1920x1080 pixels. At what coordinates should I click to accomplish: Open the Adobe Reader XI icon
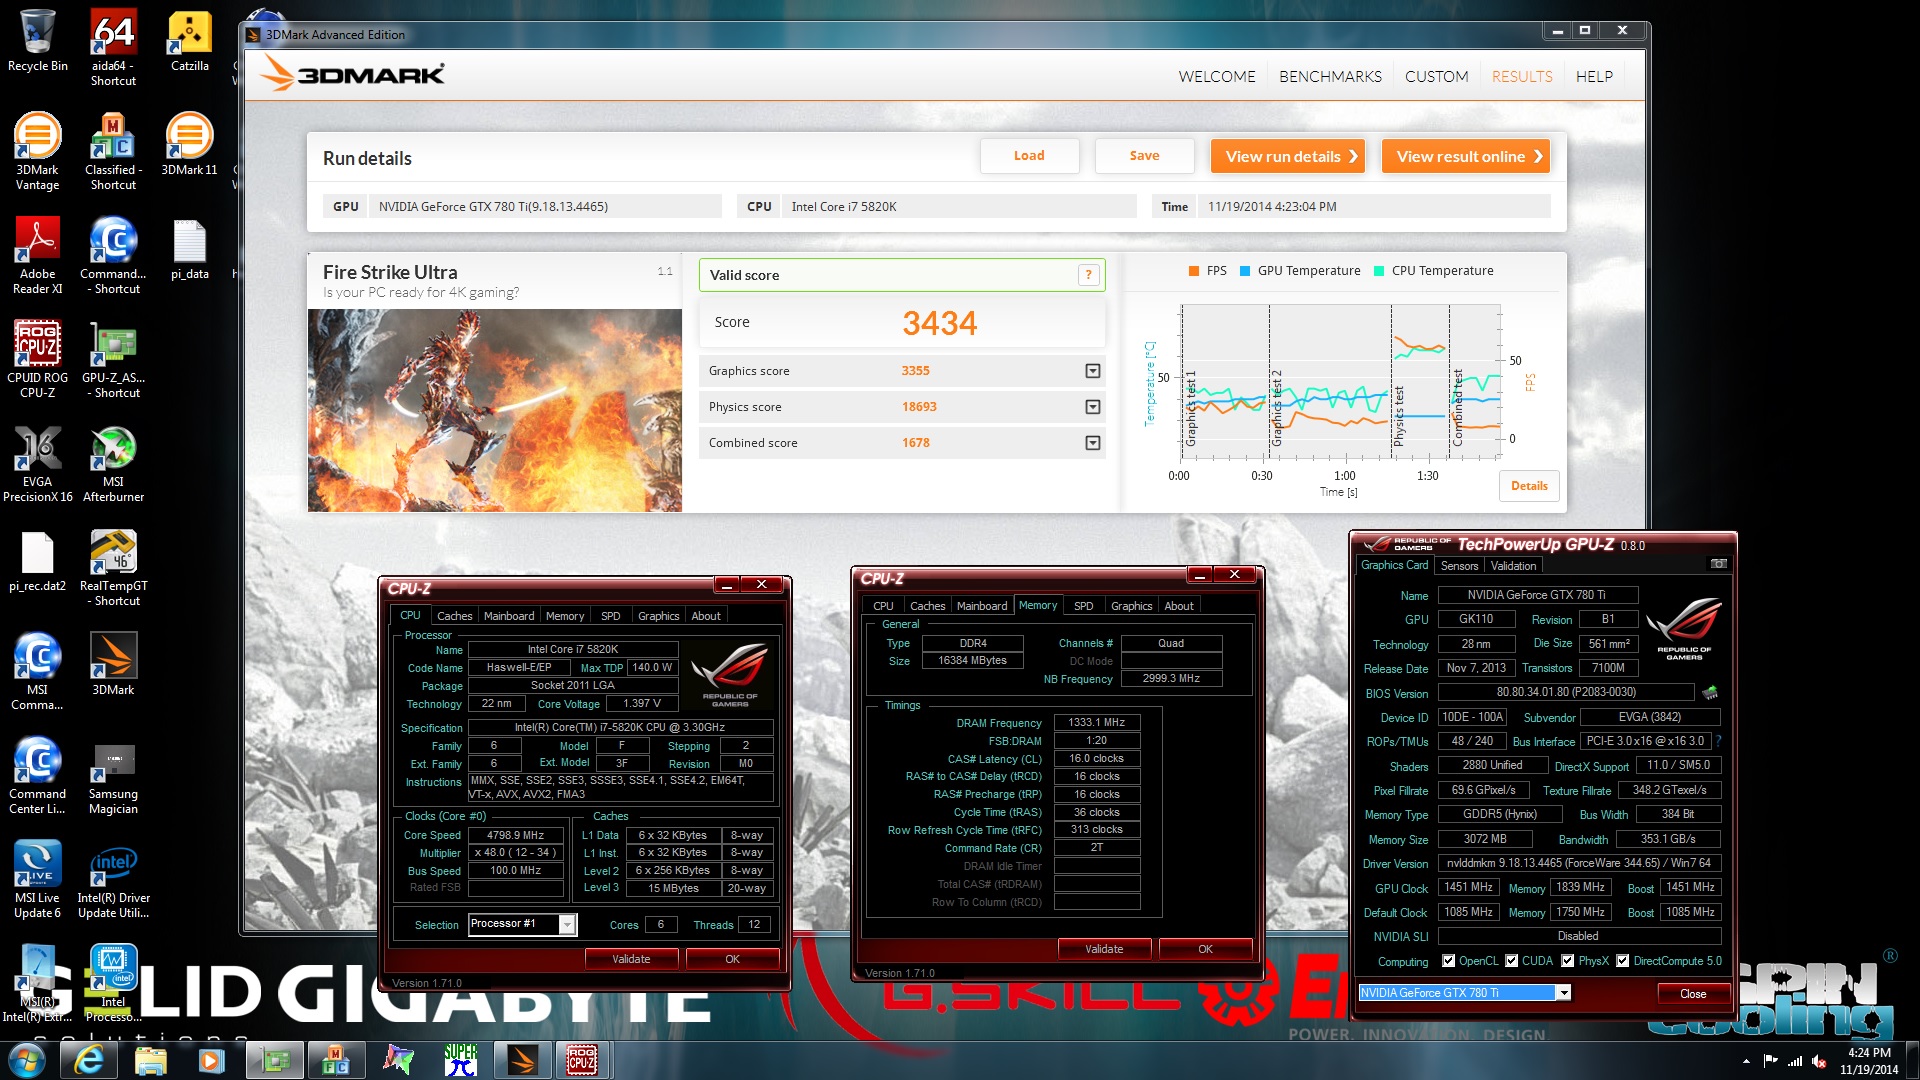(x=38, y=256)
